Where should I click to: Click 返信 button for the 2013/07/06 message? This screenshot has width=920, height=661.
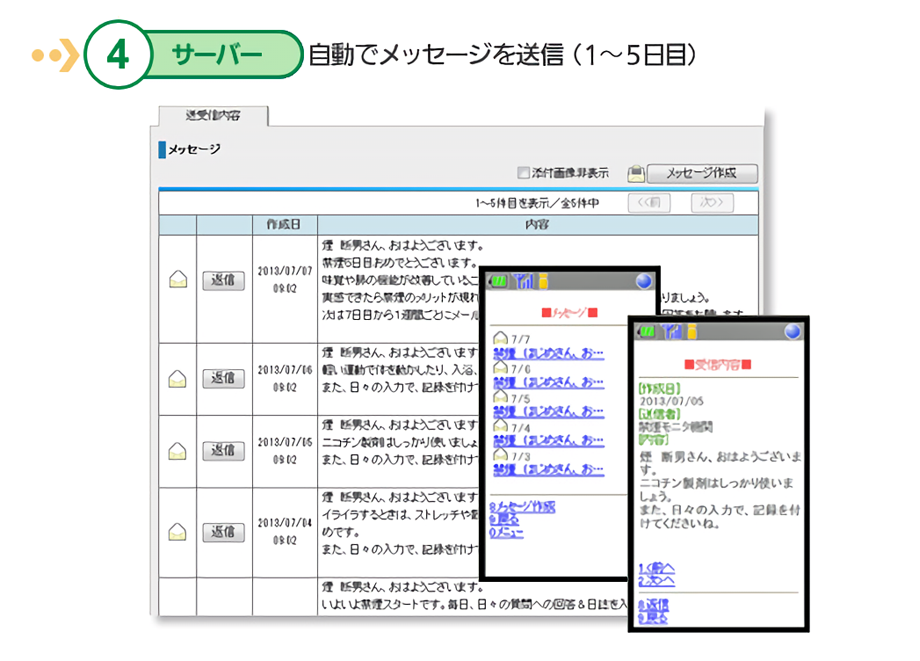tap(223, 378)
